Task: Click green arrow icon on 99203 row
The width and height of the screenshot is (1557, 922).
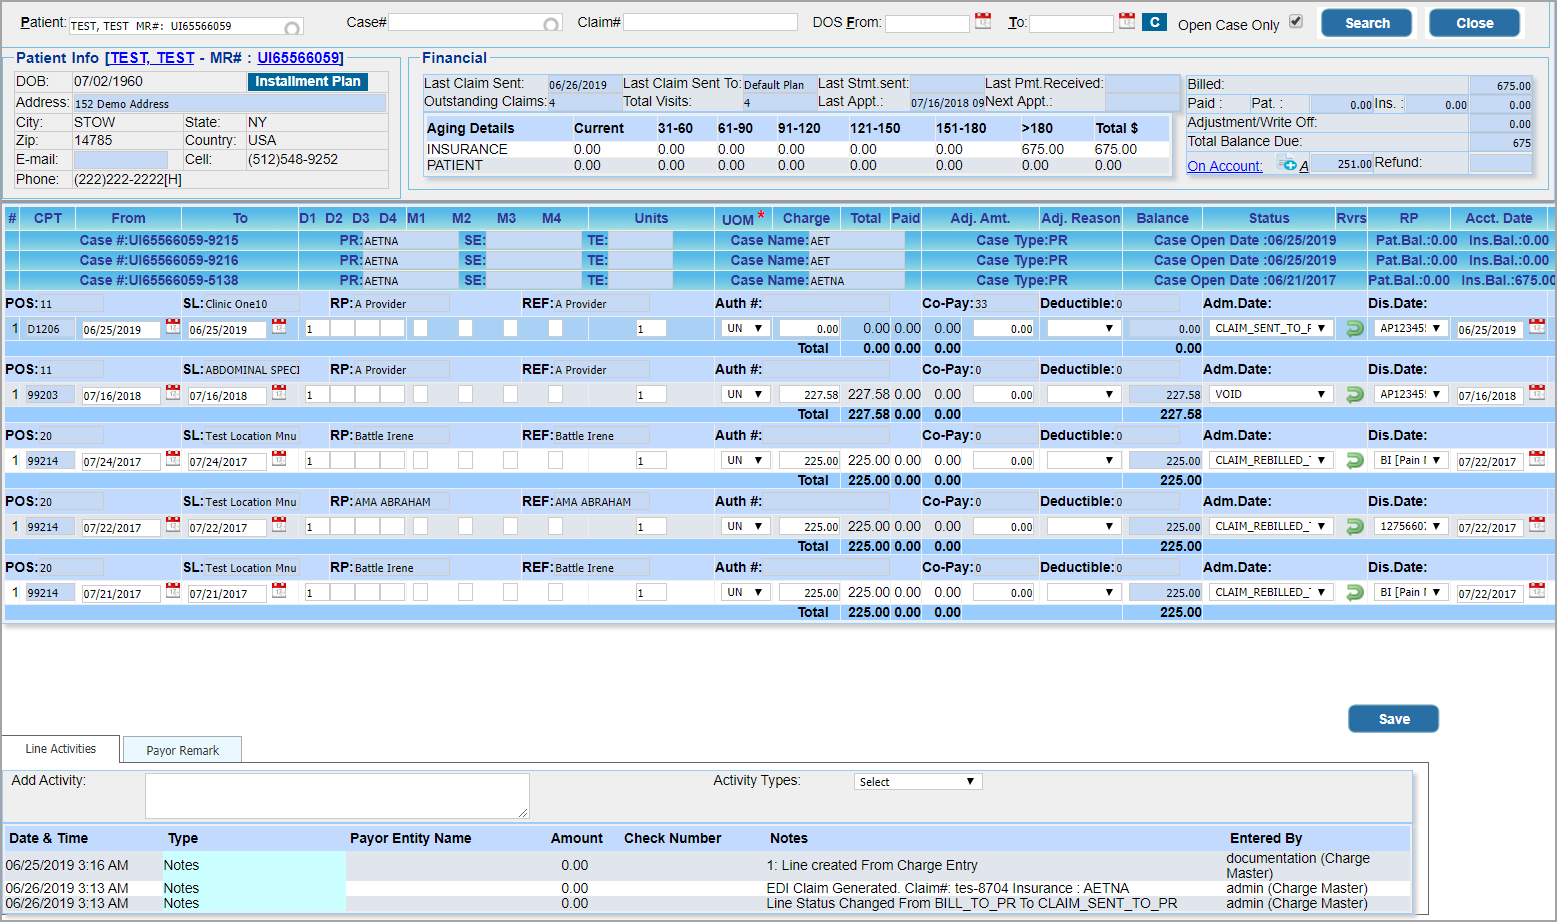Action: tap(1355, 395)
